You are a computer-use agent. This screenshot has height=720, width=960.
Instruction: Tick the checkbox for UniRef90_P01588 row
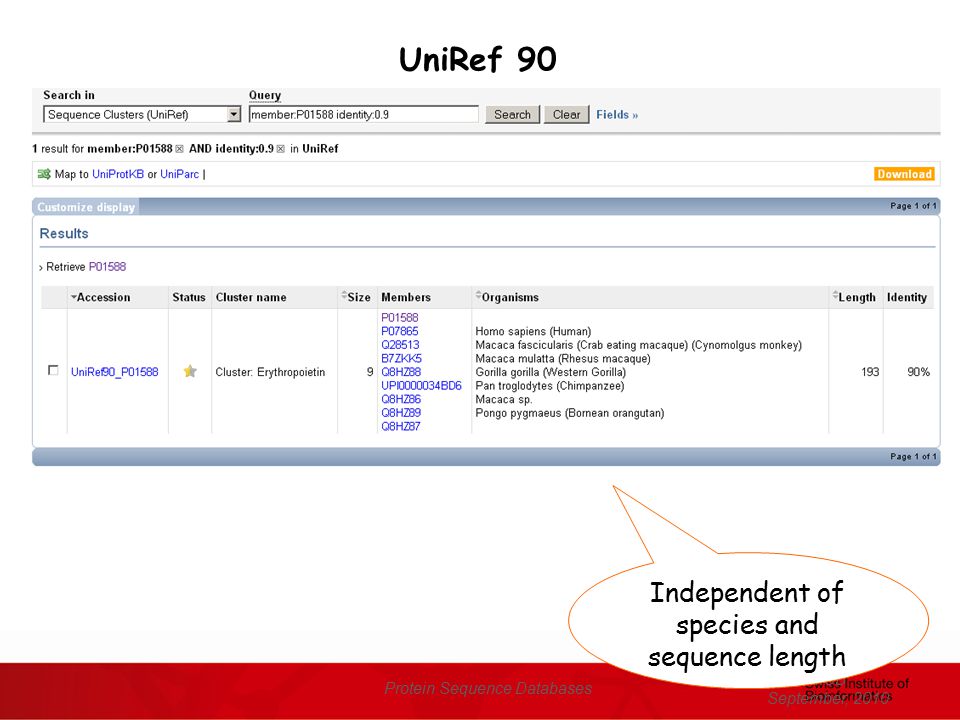53,370
